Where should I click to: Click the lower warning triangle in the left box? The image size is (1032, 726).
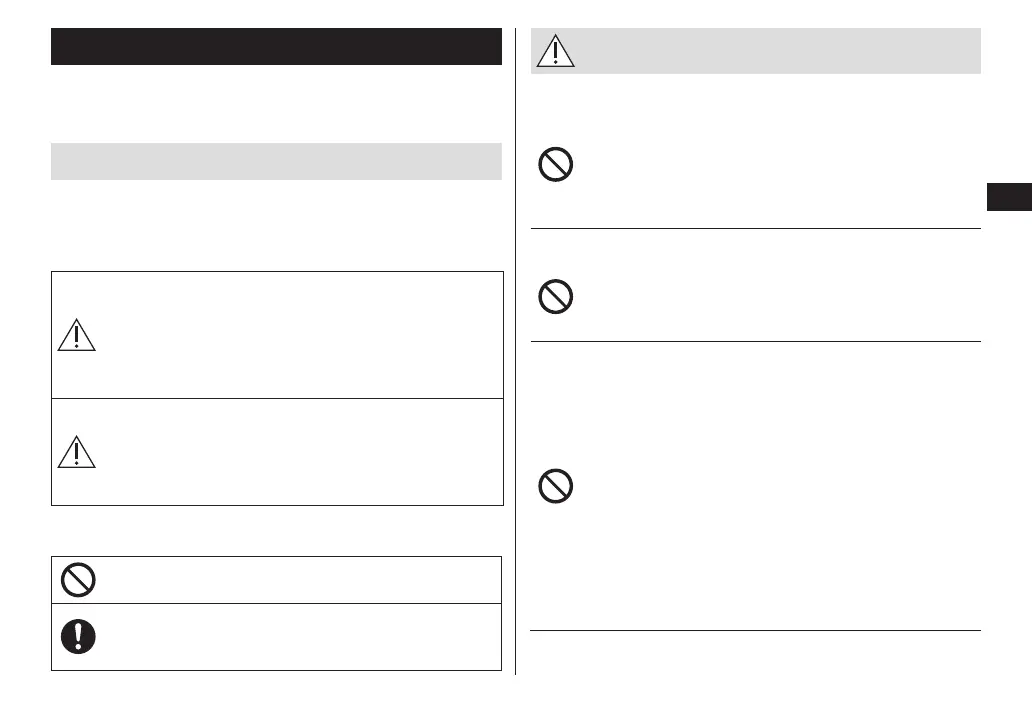(76, 452)
